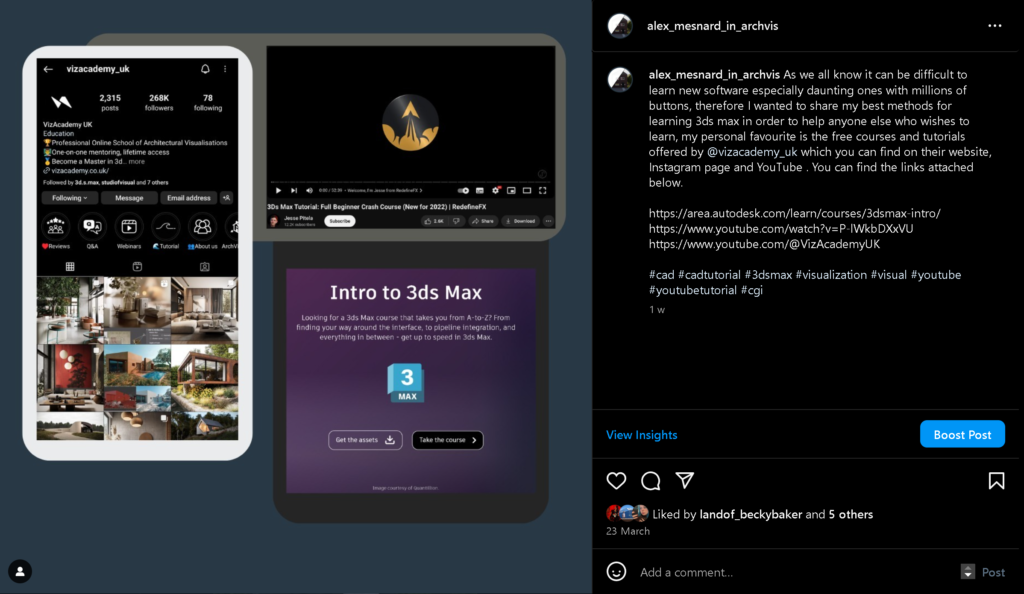Open the three-dot post options menu
The height and width of the screenshot is (594, 1024).
point(995,26)
